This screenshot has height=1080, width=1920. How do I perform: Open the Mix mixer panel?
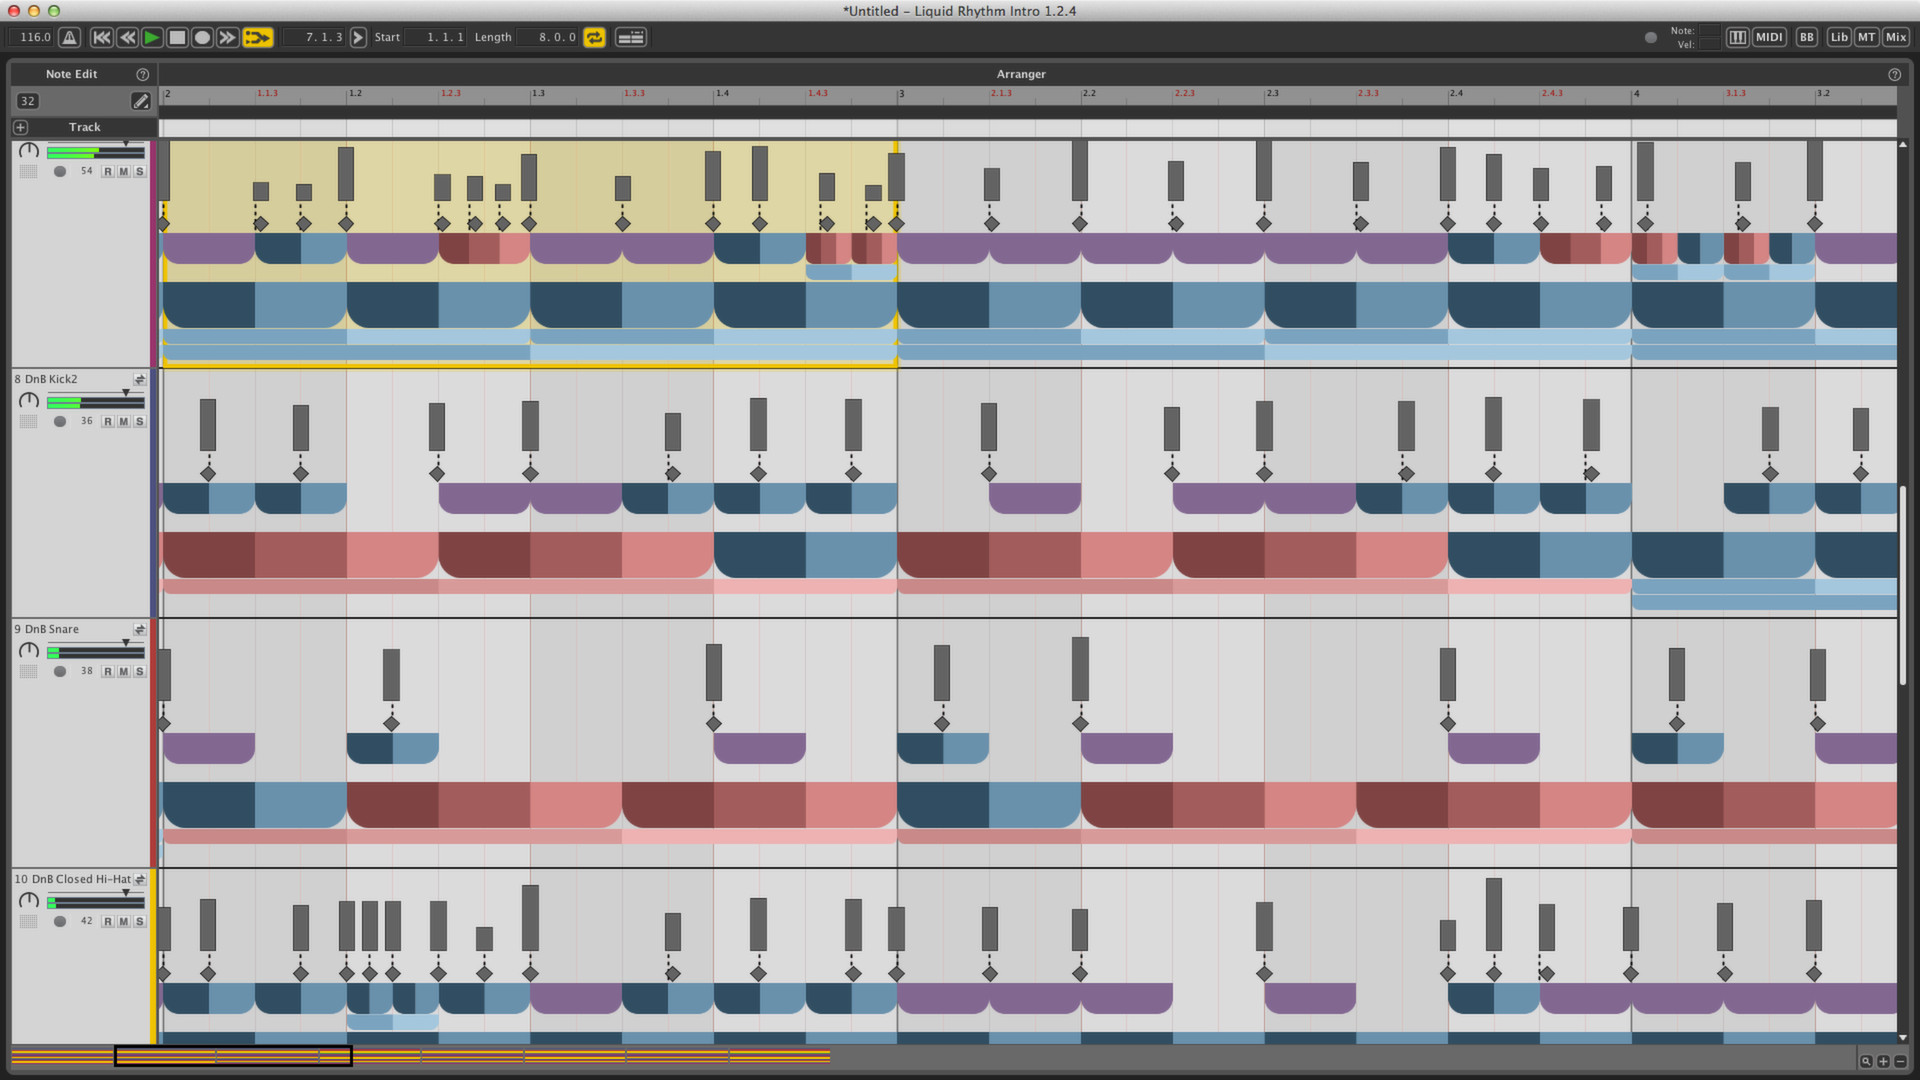1896,36
